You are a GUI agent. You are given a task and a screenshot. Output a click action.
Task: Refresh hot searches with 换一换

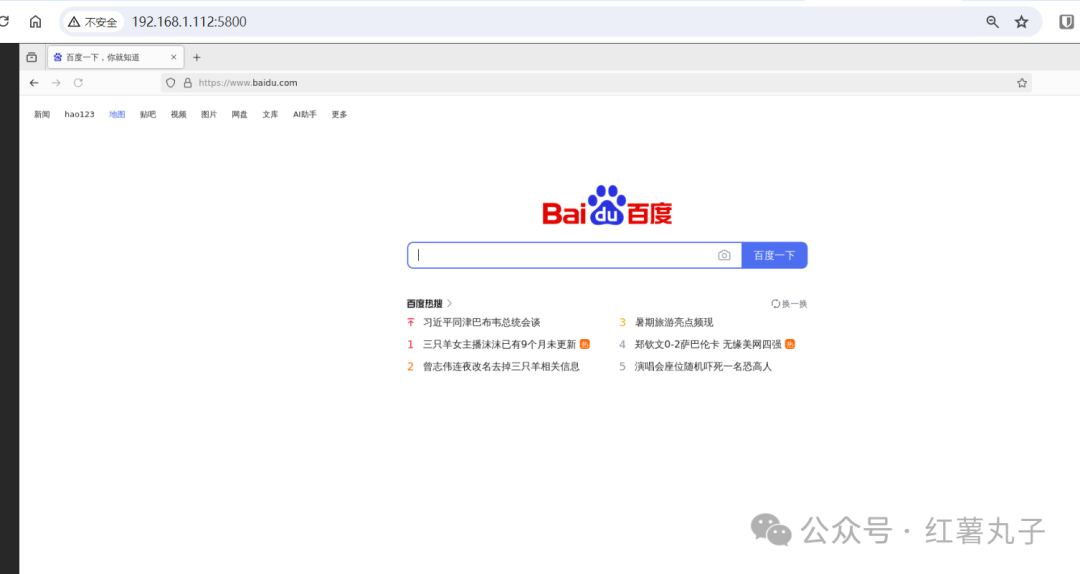pos(789,304)
